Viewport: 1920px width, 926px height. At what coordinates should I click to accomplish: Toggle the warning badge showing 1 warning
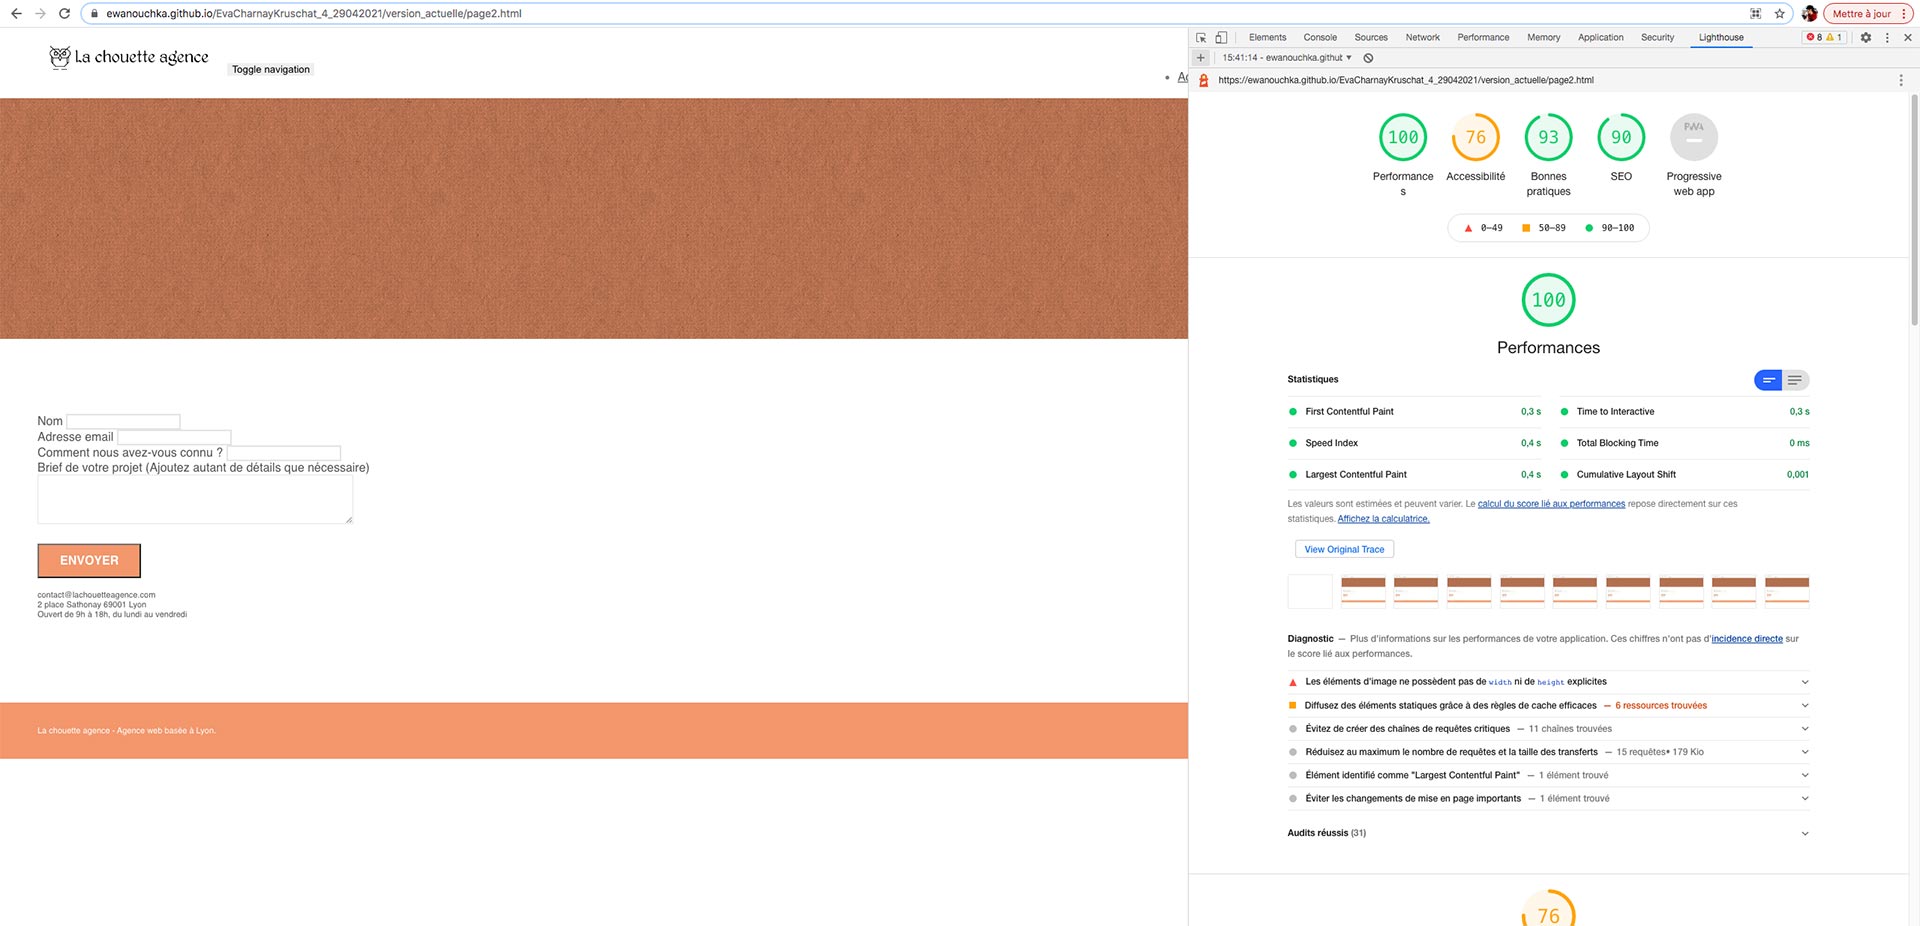click(1833, 37)
